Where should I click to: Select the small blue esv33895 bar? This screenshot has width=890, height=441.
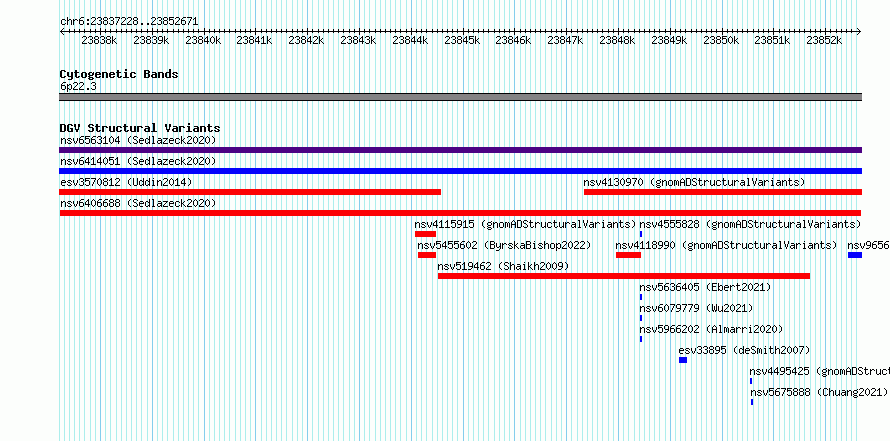click(683, 360)
